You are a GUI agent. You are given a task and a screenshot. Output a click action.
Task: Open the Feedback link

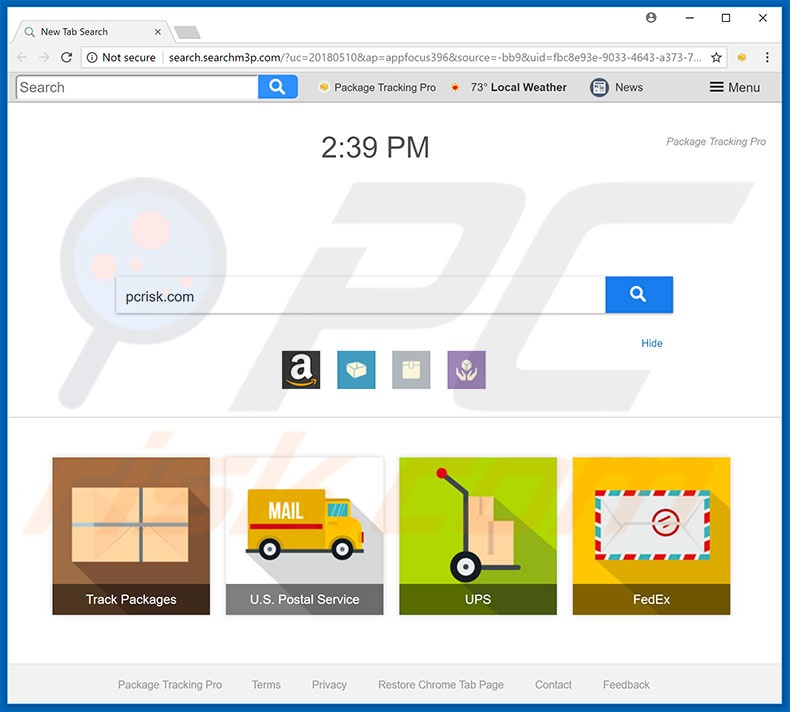point(626,685)
